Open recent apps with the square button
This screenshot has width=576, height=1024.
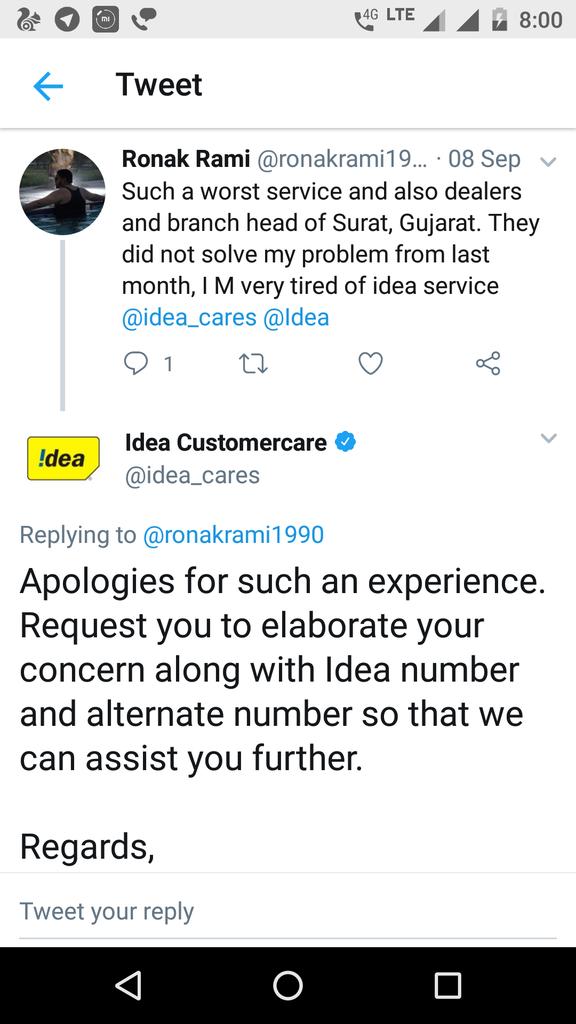[x=448, y=985]
